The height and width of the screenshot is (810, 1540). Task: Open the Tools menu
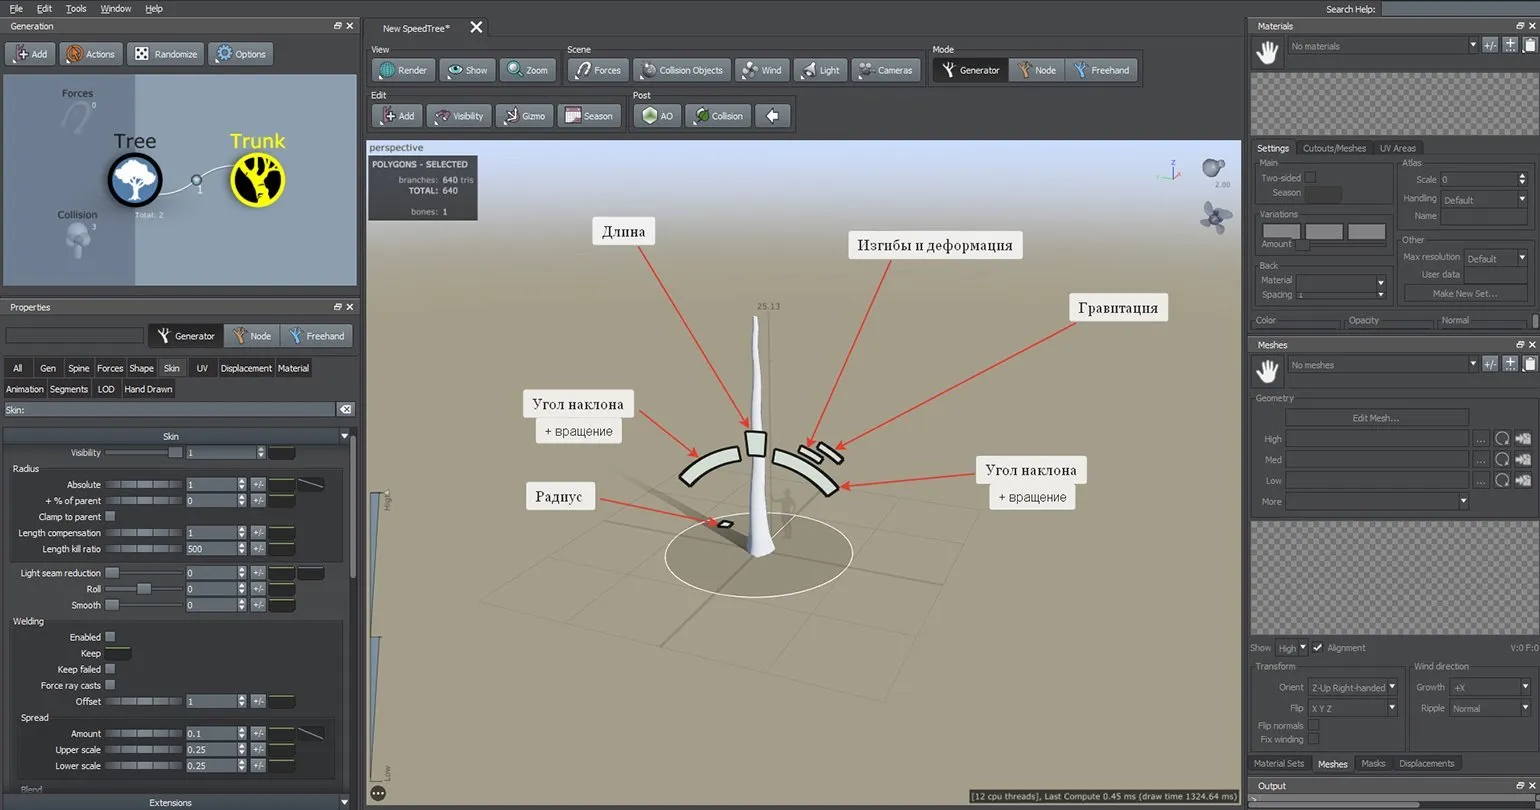[76, 8]
